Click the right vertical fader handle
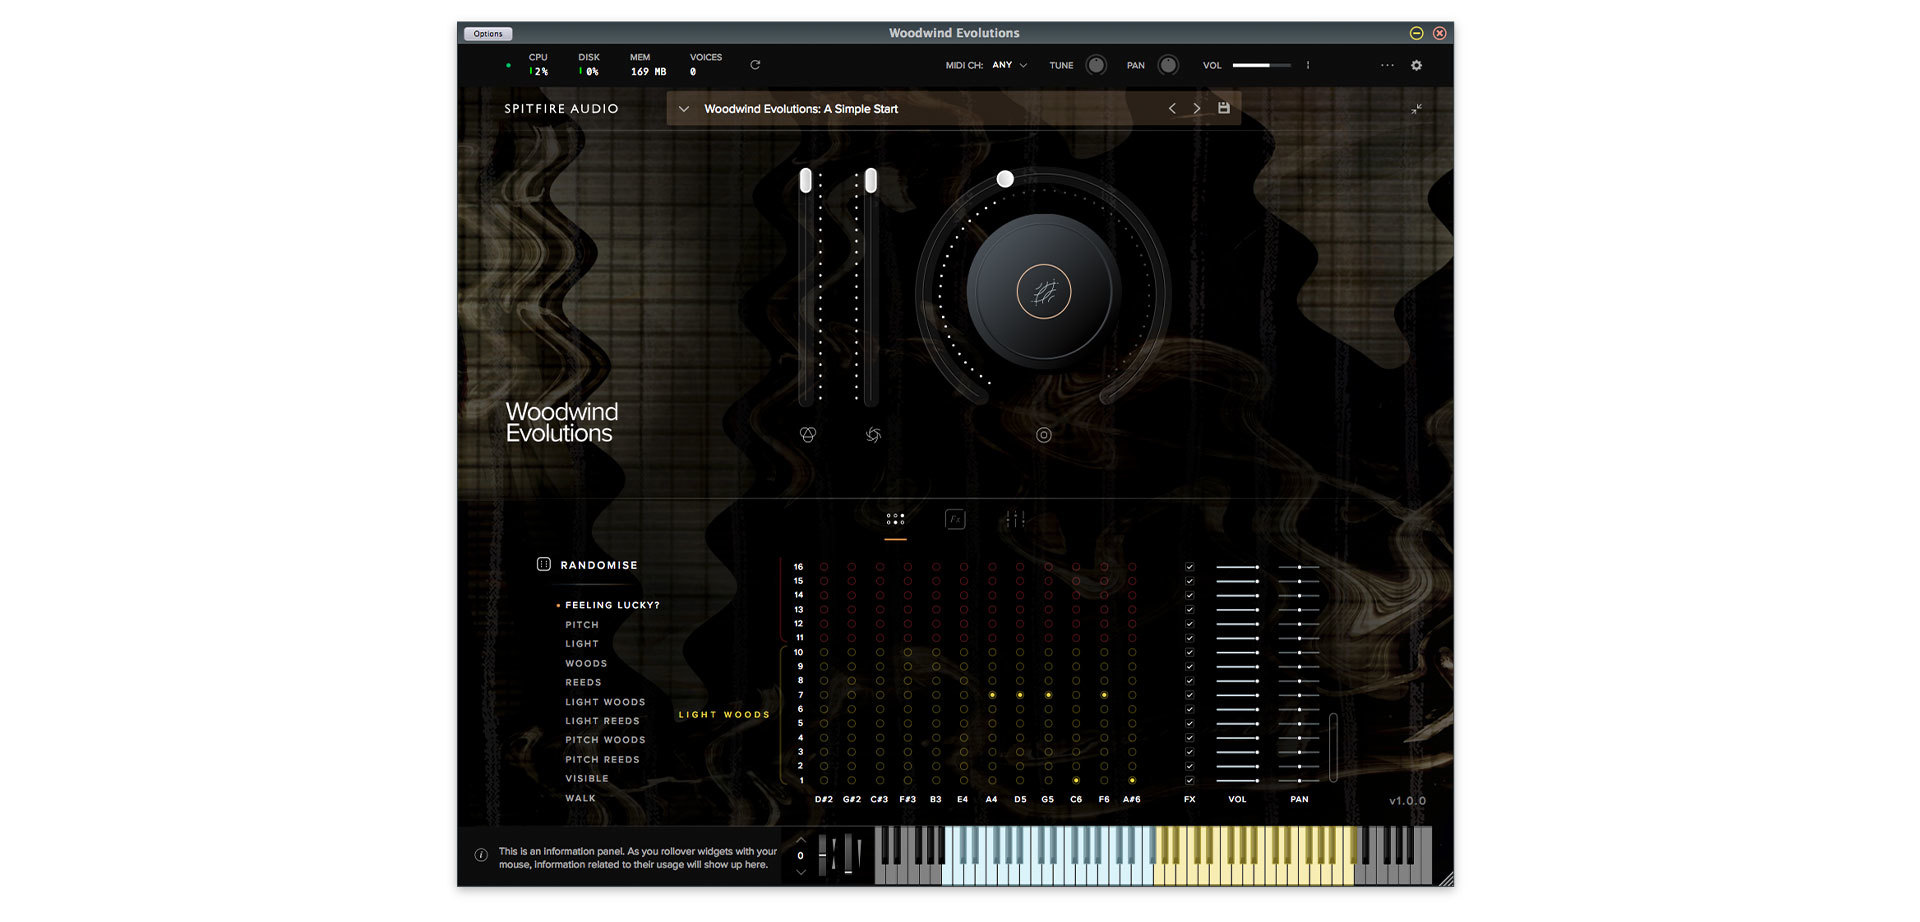This screenshot has width=1920, height=922. pos(871,181)
